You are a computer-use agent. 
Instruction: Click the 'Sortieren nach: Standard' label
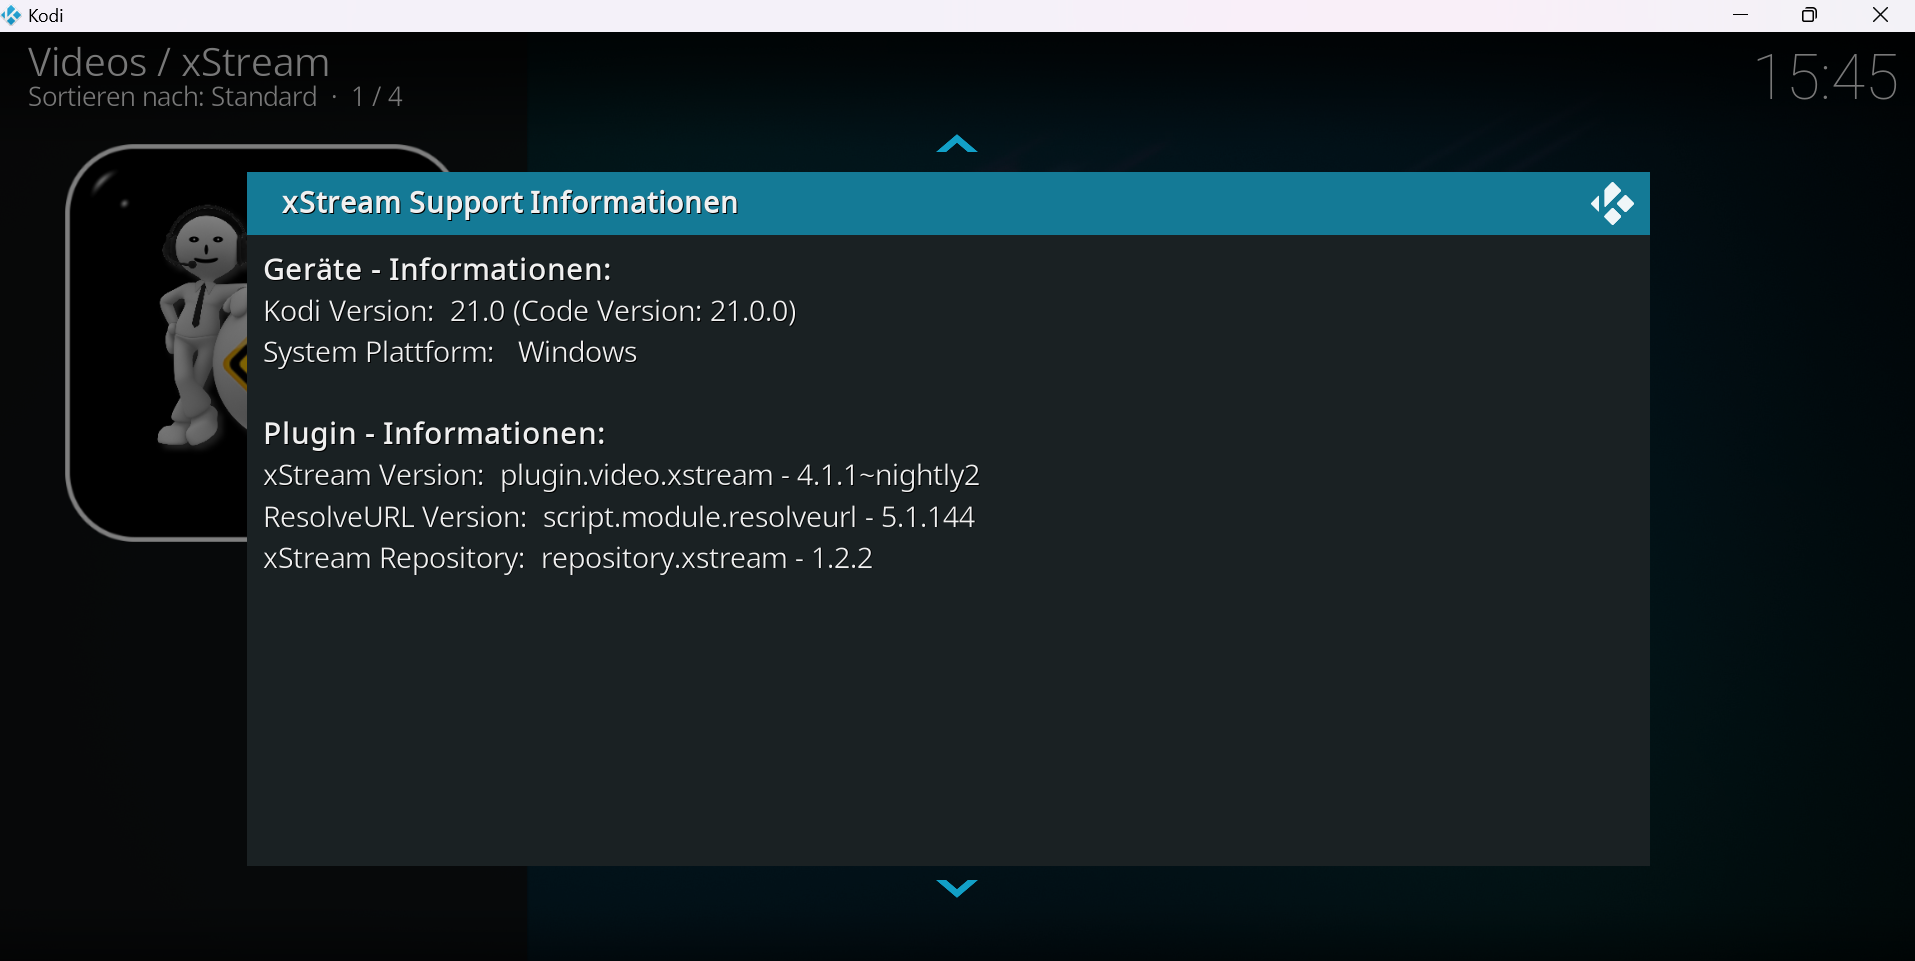point(172,97)
